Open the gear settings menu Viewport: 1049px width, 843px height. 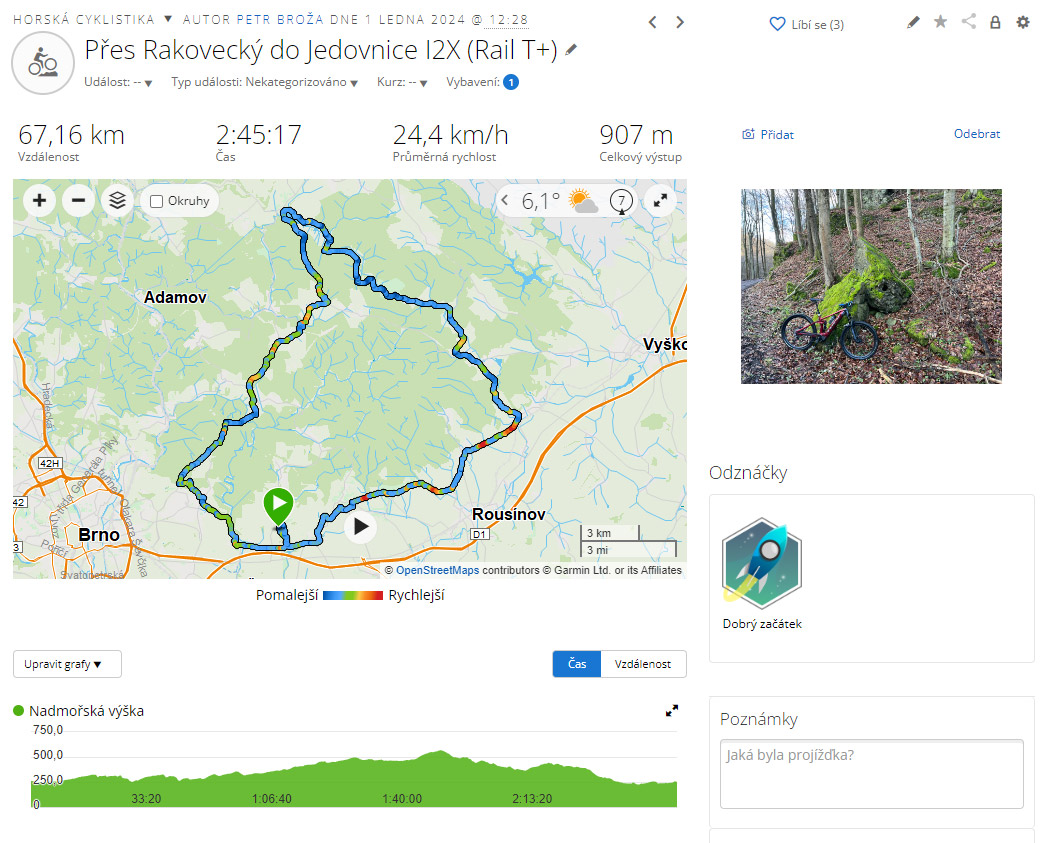[x=1023, y=22]
